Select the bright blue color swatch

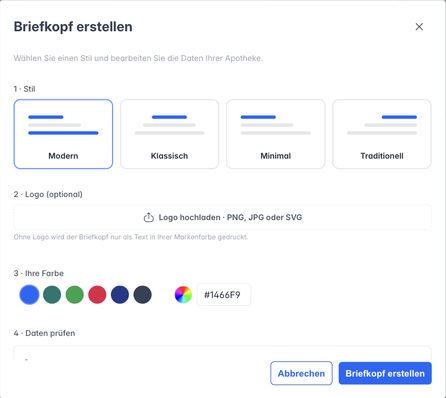[29, 295]
